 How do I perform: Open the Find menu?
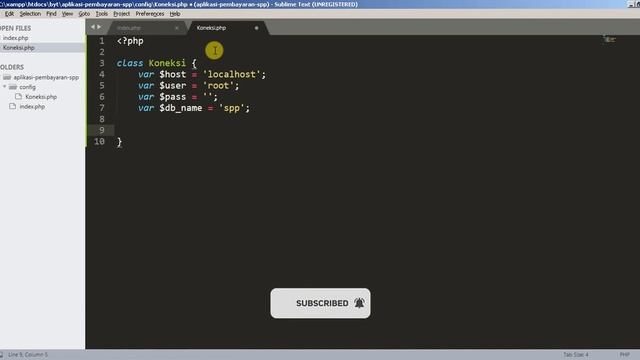(51, 13)
